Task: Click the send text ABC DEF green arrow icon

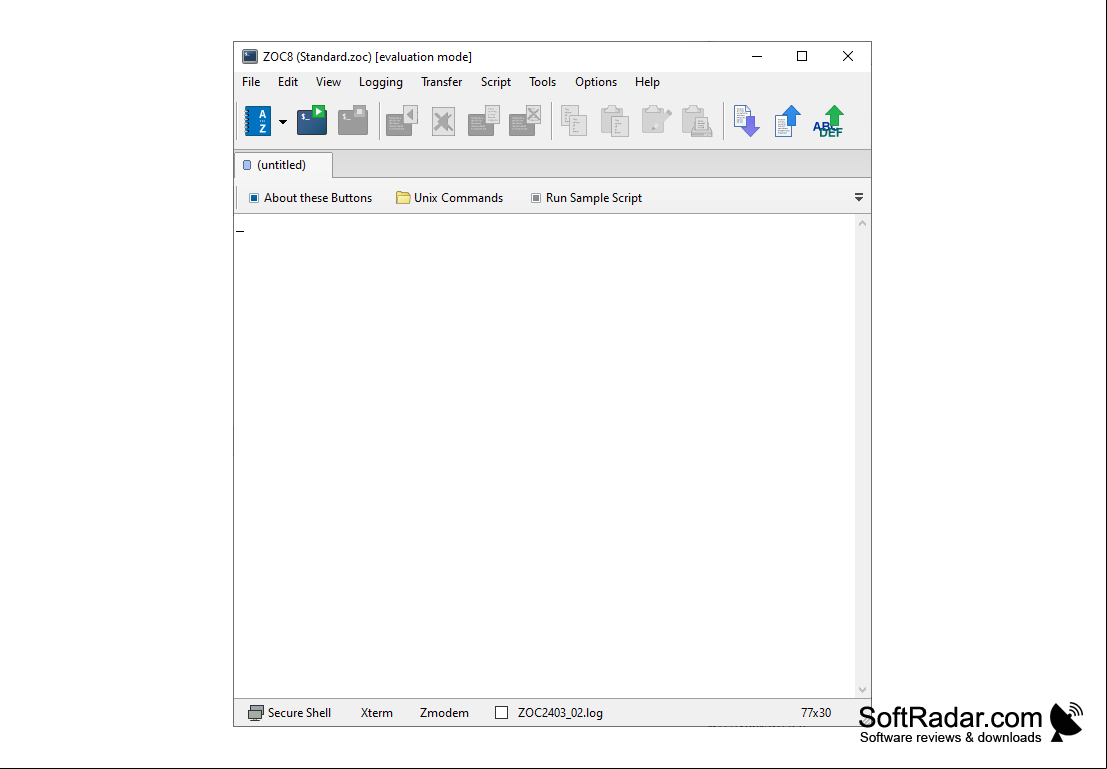Action: pyautogui.click(x=828, y=121)
